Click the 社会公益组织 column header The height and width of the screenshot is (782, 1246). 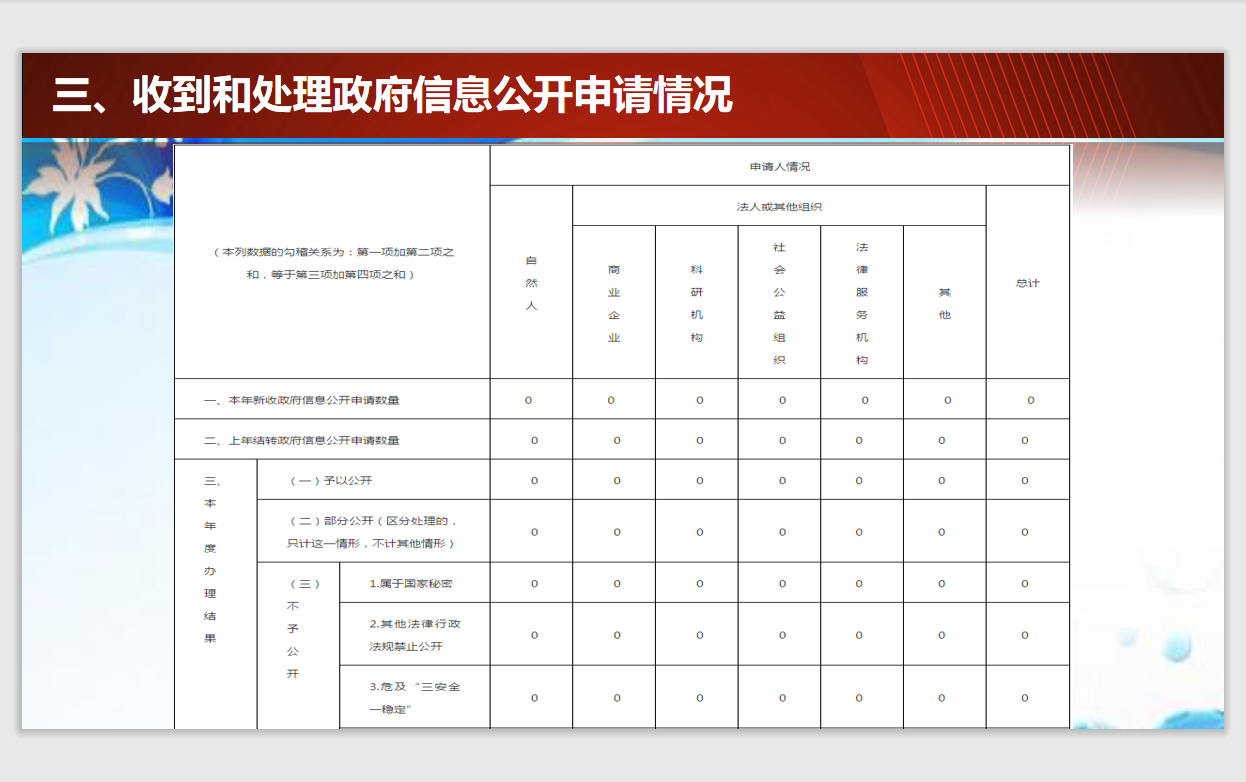(779, 303)
